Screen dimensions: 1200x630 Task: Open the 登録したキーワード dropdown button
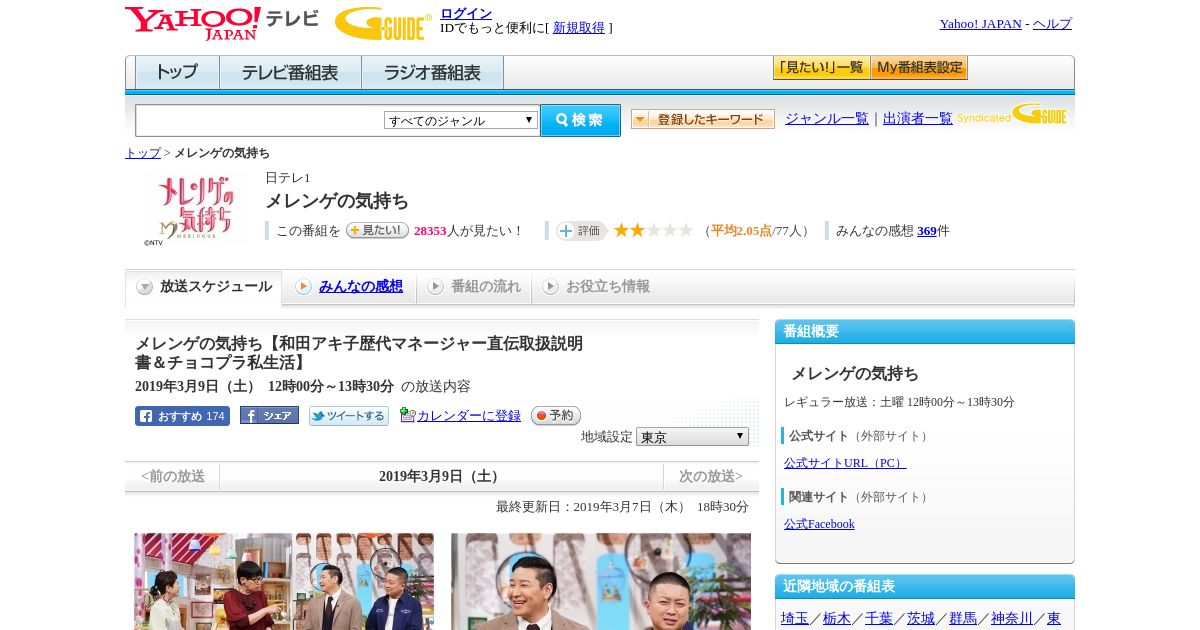click(703, 119)
